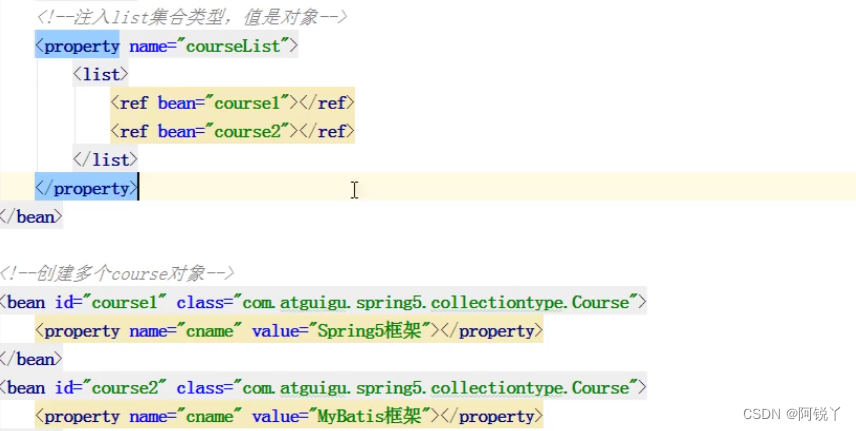Click closing </property> after Spring5框架

(491, 331)
